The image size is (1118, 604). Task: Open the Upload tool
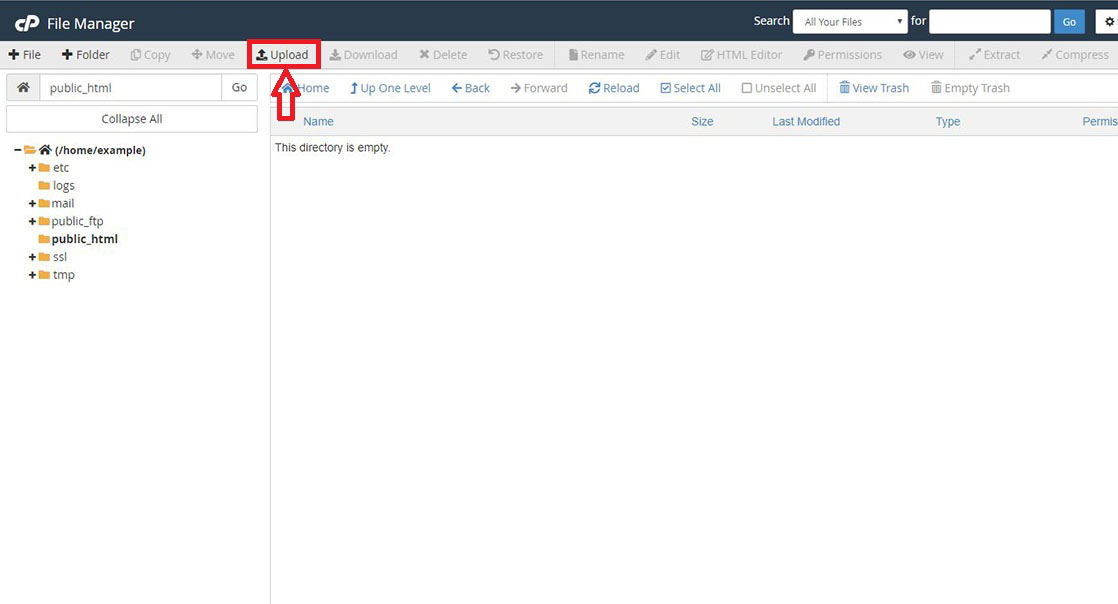click(283, 55)
